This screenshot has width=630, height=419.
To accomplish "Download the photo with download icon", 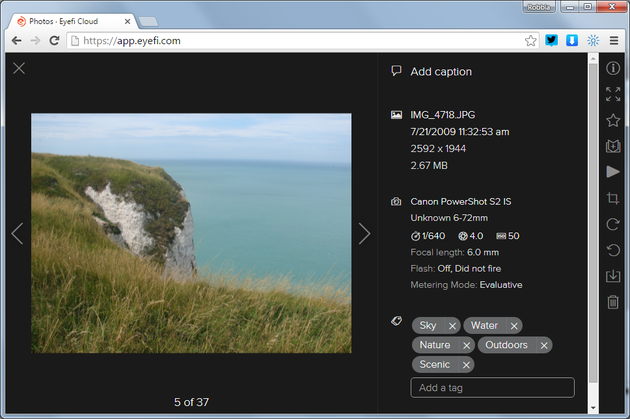I will tap(613, 276).
